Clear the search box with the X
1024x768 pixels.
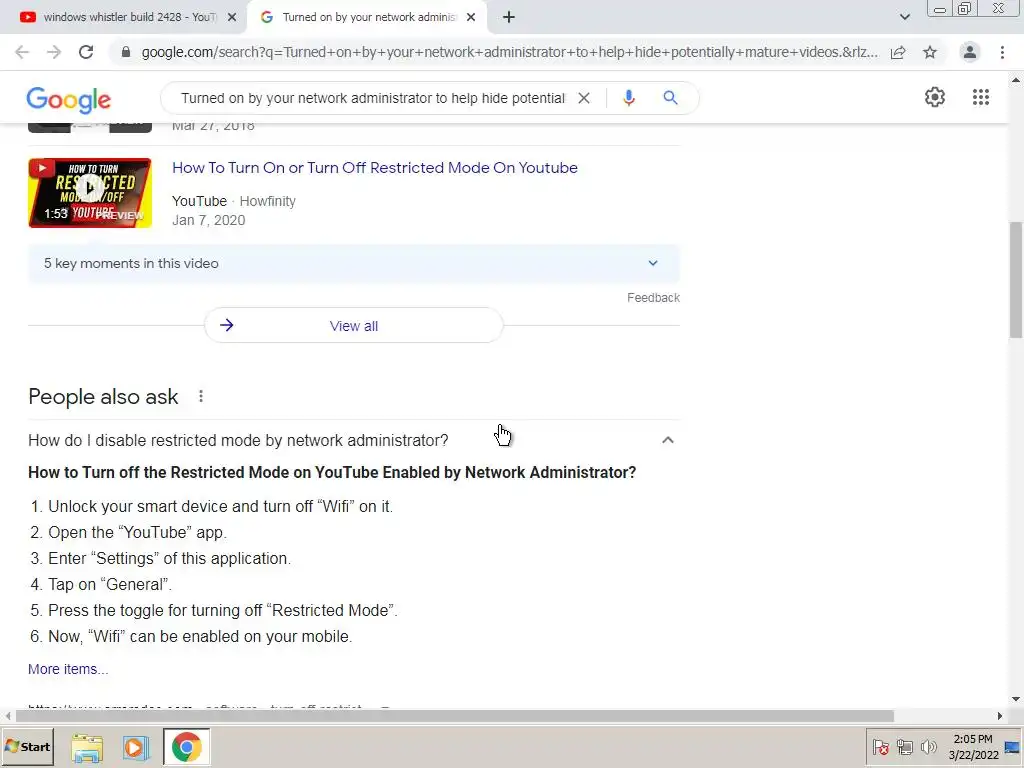point(584,98)
